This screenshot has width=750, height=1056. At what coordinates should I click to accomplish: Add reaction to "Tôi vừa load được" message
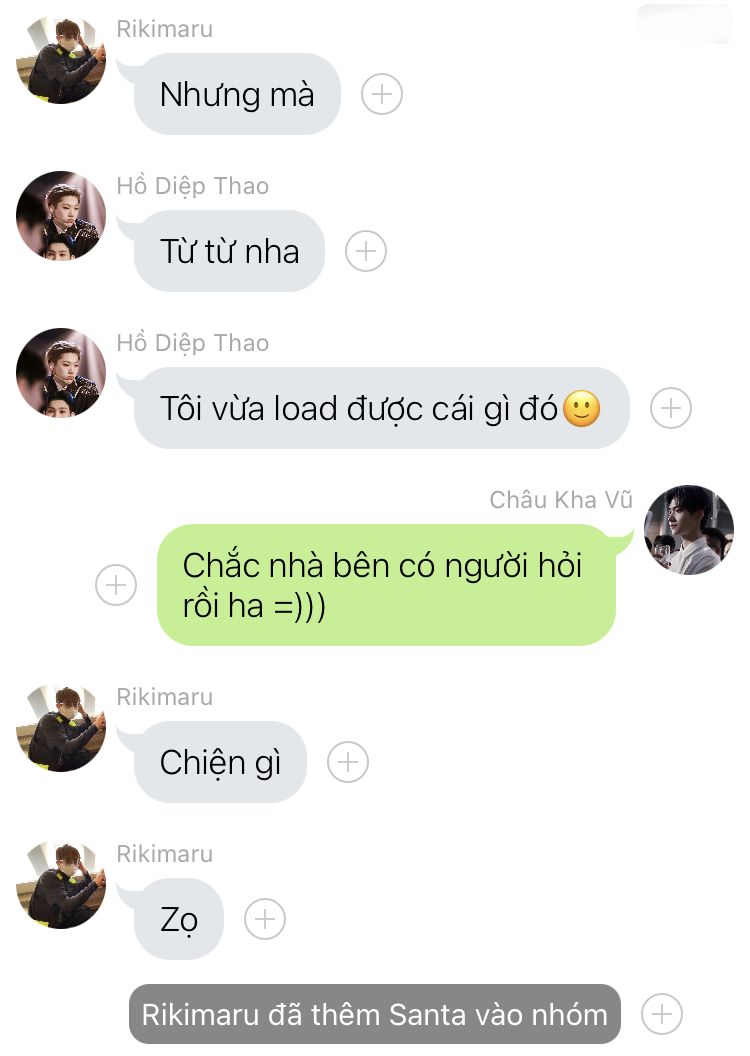click(671, 408)
